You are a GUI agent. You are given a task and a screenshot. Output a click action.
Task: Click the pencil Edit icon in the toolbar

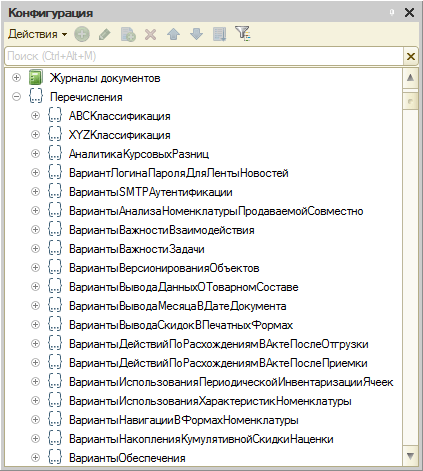[105, 34]
